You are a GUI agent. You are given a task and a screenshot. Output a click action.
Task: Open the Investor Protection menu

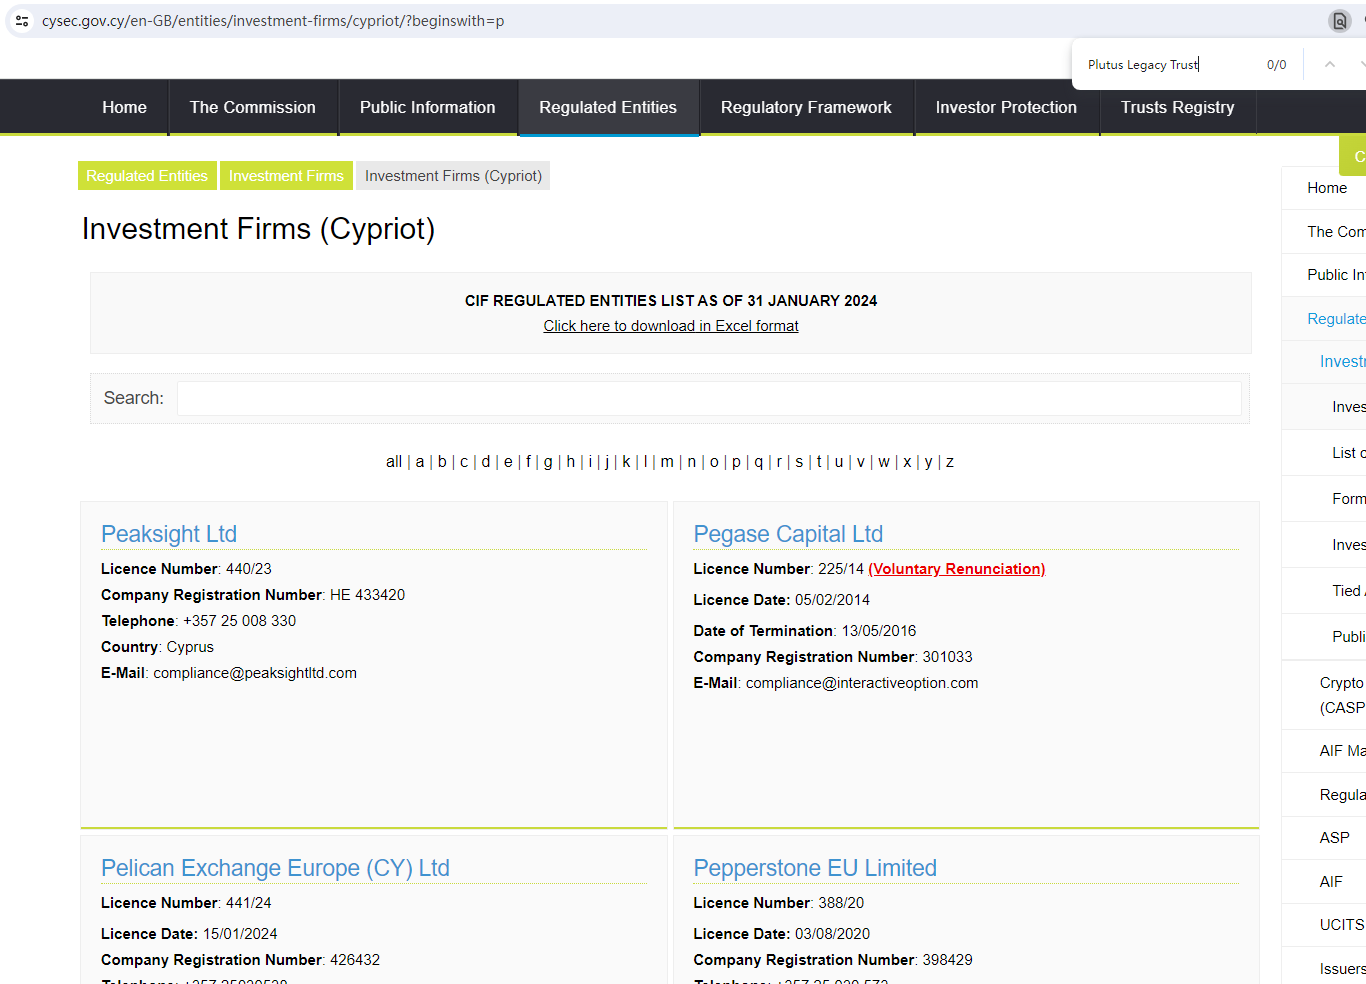1006,107
